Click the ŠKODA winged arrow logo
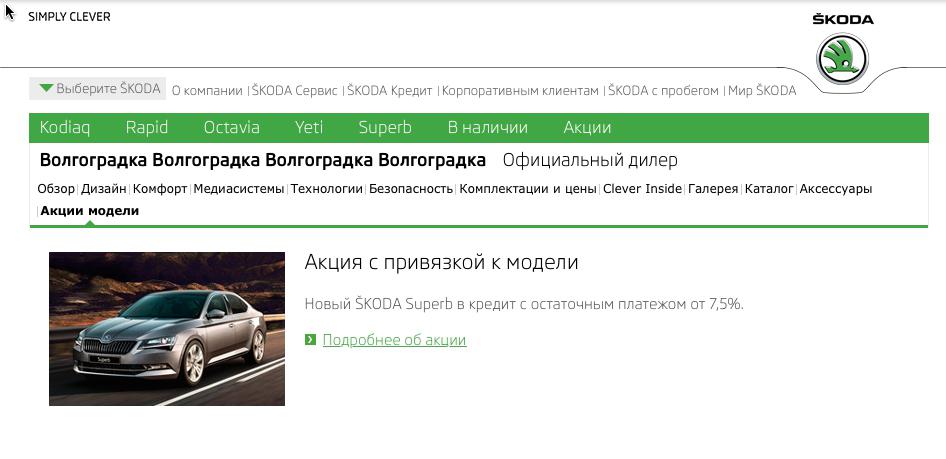Viewport: 946px width, 459px height. pos(842,59)
